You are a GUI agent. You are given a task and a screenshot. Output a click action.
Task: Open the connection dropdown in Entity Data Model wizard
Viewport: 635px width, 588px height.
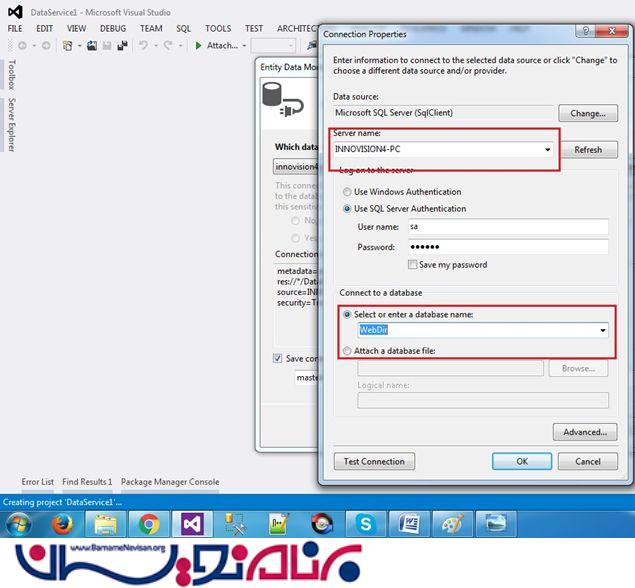click(296, 167)
